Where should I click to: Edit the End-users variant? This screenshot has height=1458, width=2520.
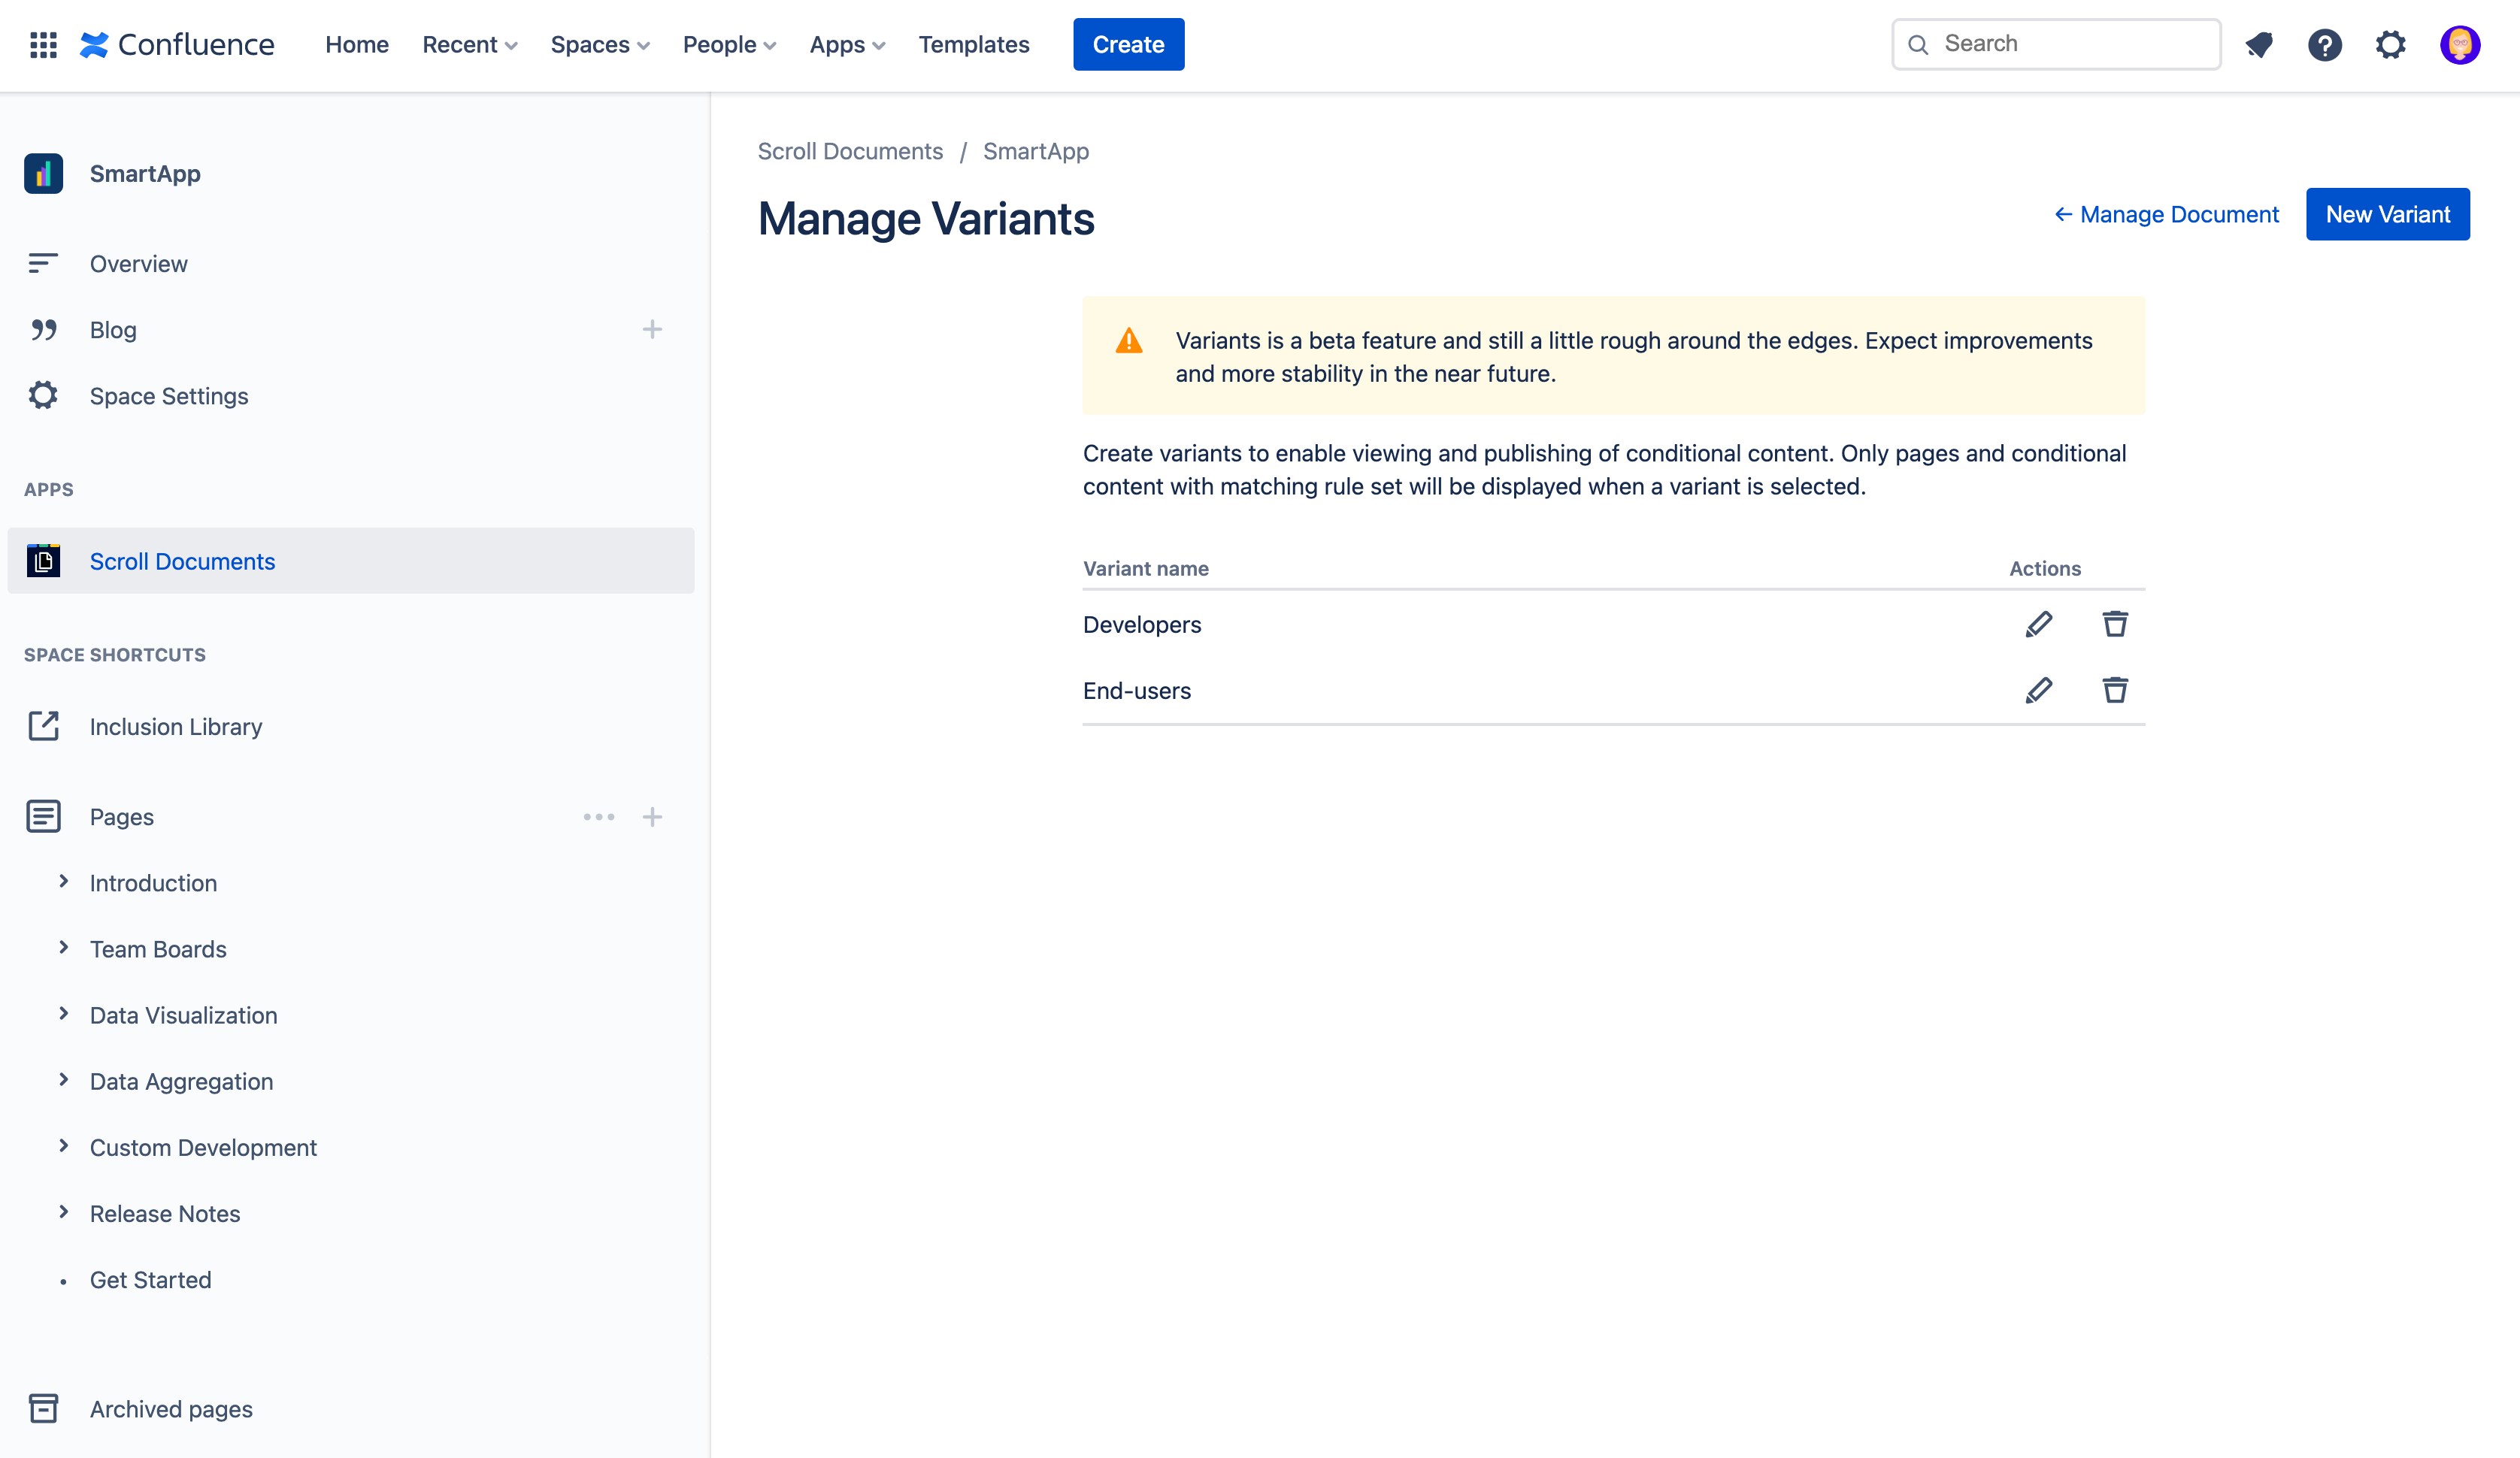2039,690
